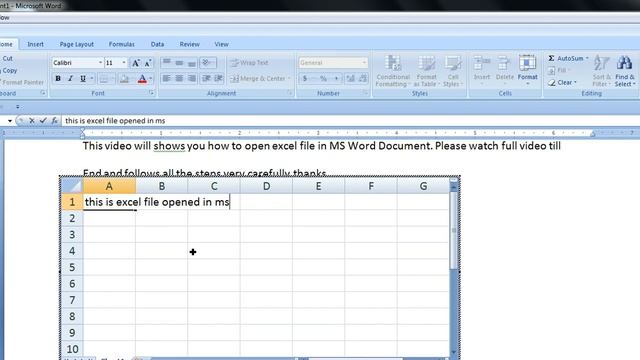Image resolution: width=640 pixels, height=360 pixels.
Task: Click the Copy command
Action: click(9, 70)
